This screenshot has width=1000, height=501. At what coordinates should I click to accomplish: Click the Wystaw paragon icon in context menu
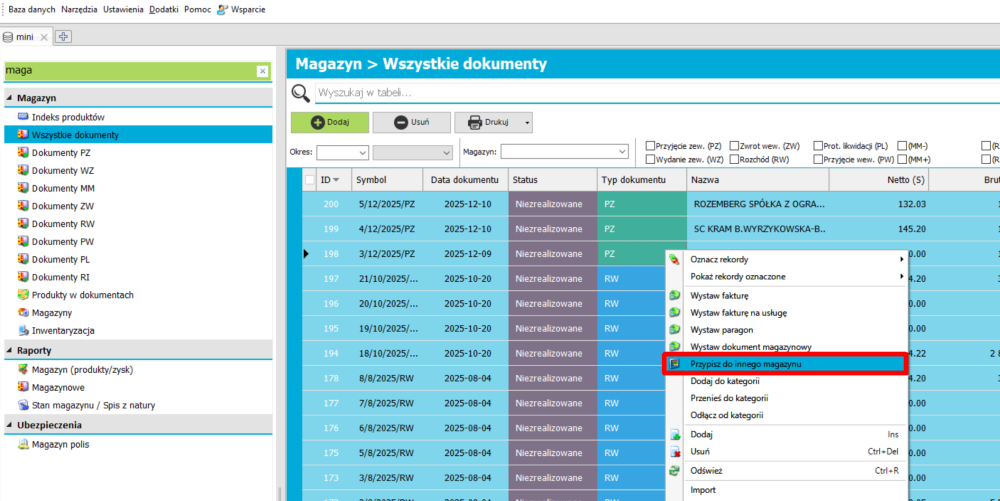click(x=675, y=329)
